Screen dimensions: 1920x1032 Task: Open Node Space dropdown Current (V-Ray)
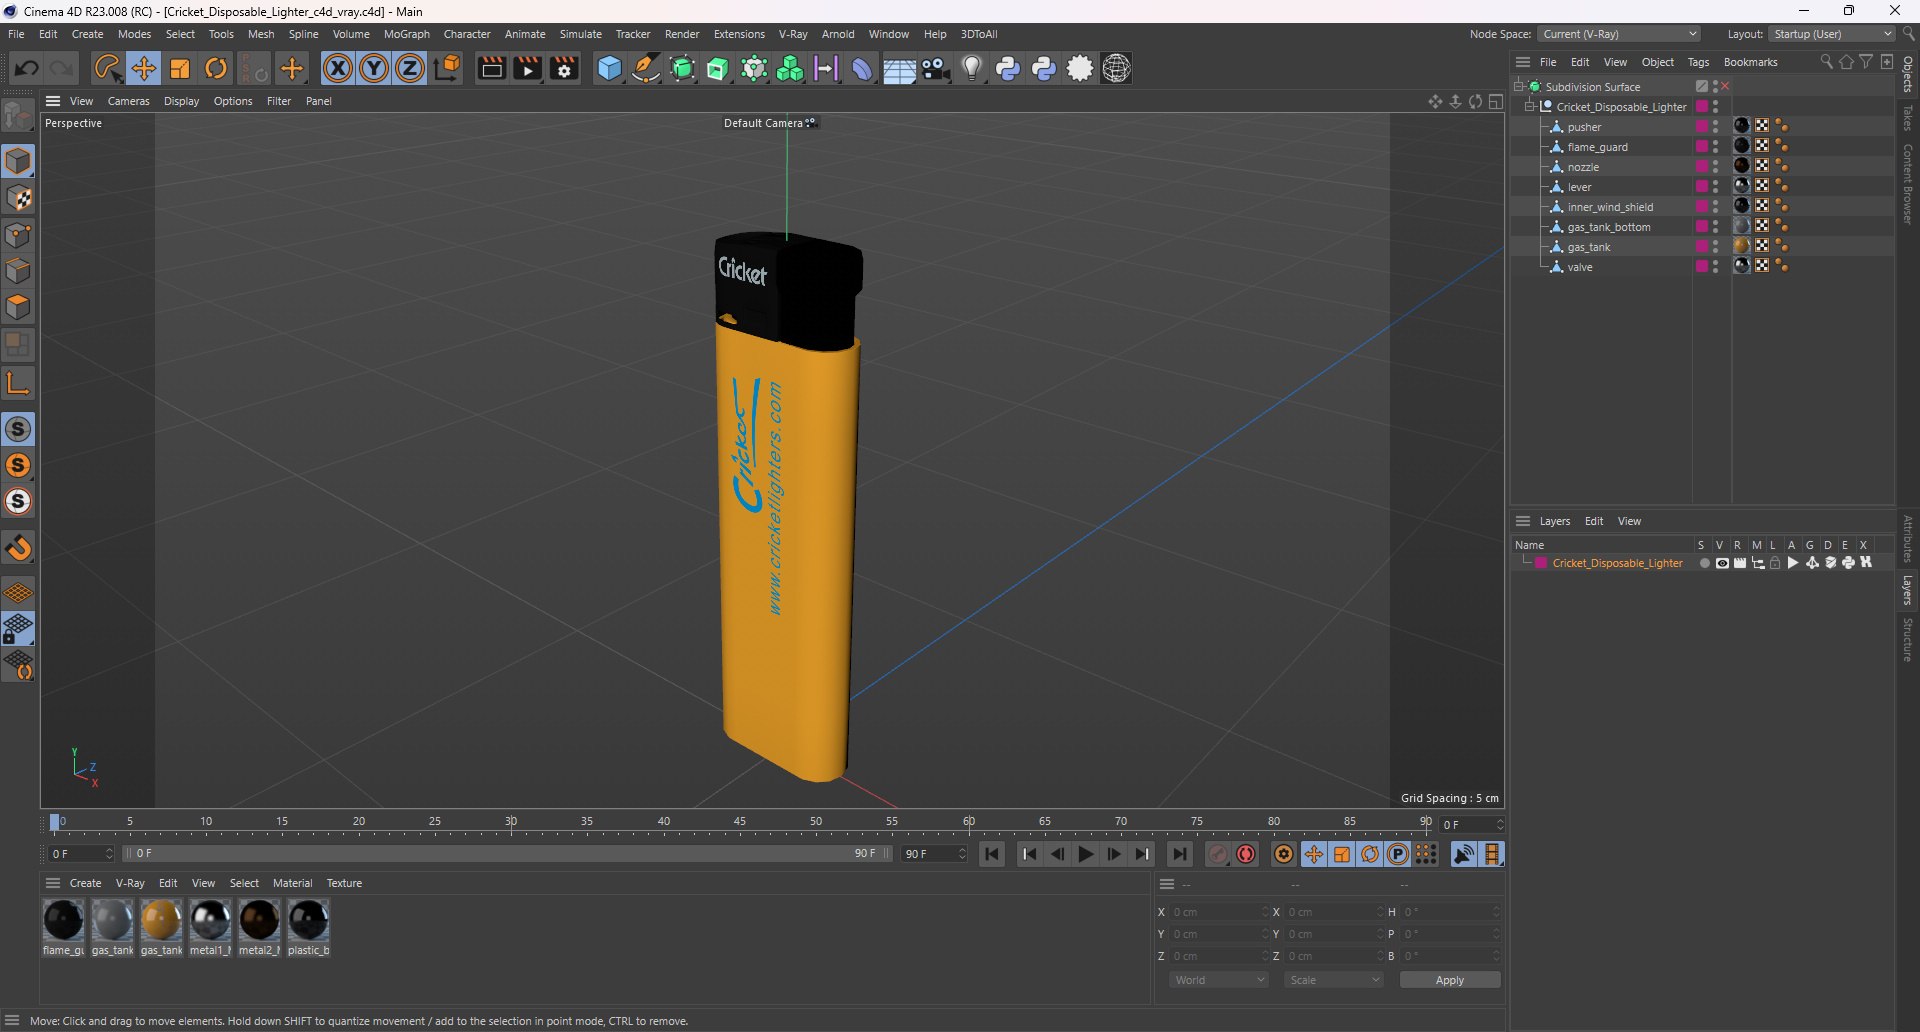[x=1619, y=34]
